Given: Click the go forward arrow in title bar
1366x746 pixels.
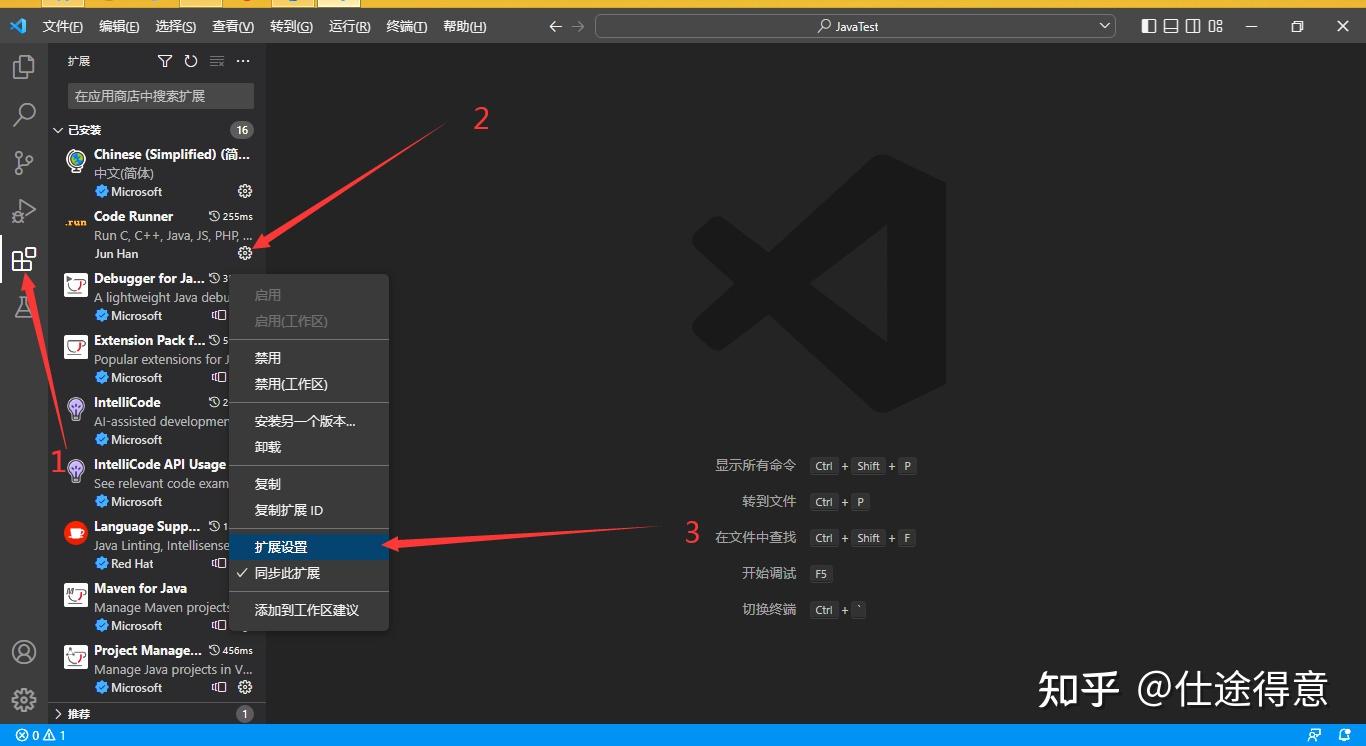Looking at the screenshot, I should pos(578,27).
